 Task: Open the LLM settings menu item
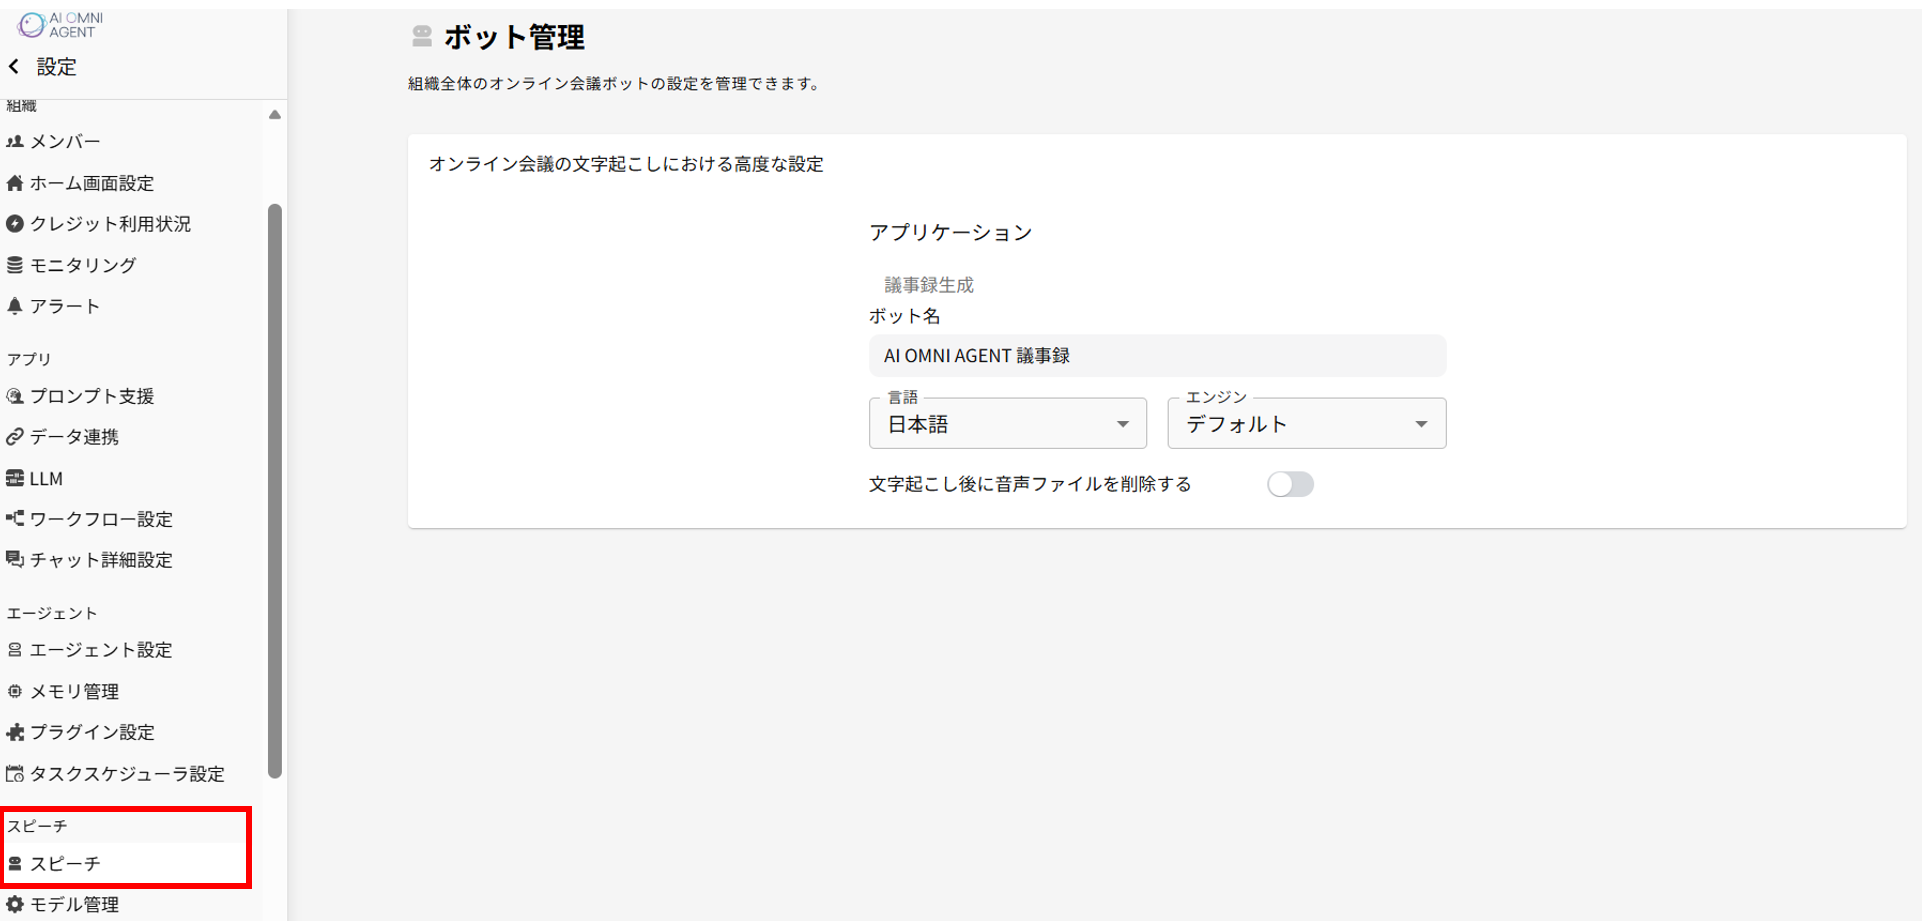point(46,479)
